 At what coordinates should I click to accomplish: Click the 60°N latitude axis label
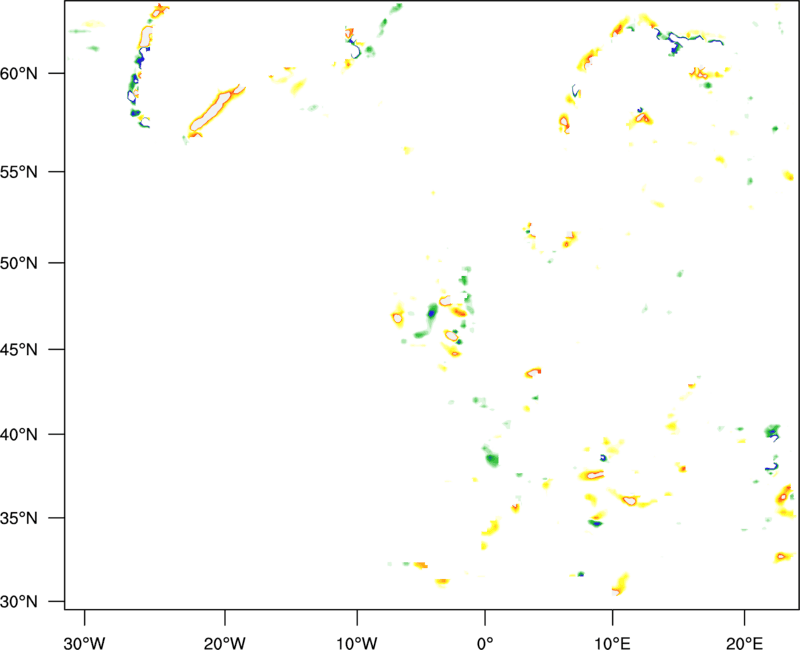[36, 74]
